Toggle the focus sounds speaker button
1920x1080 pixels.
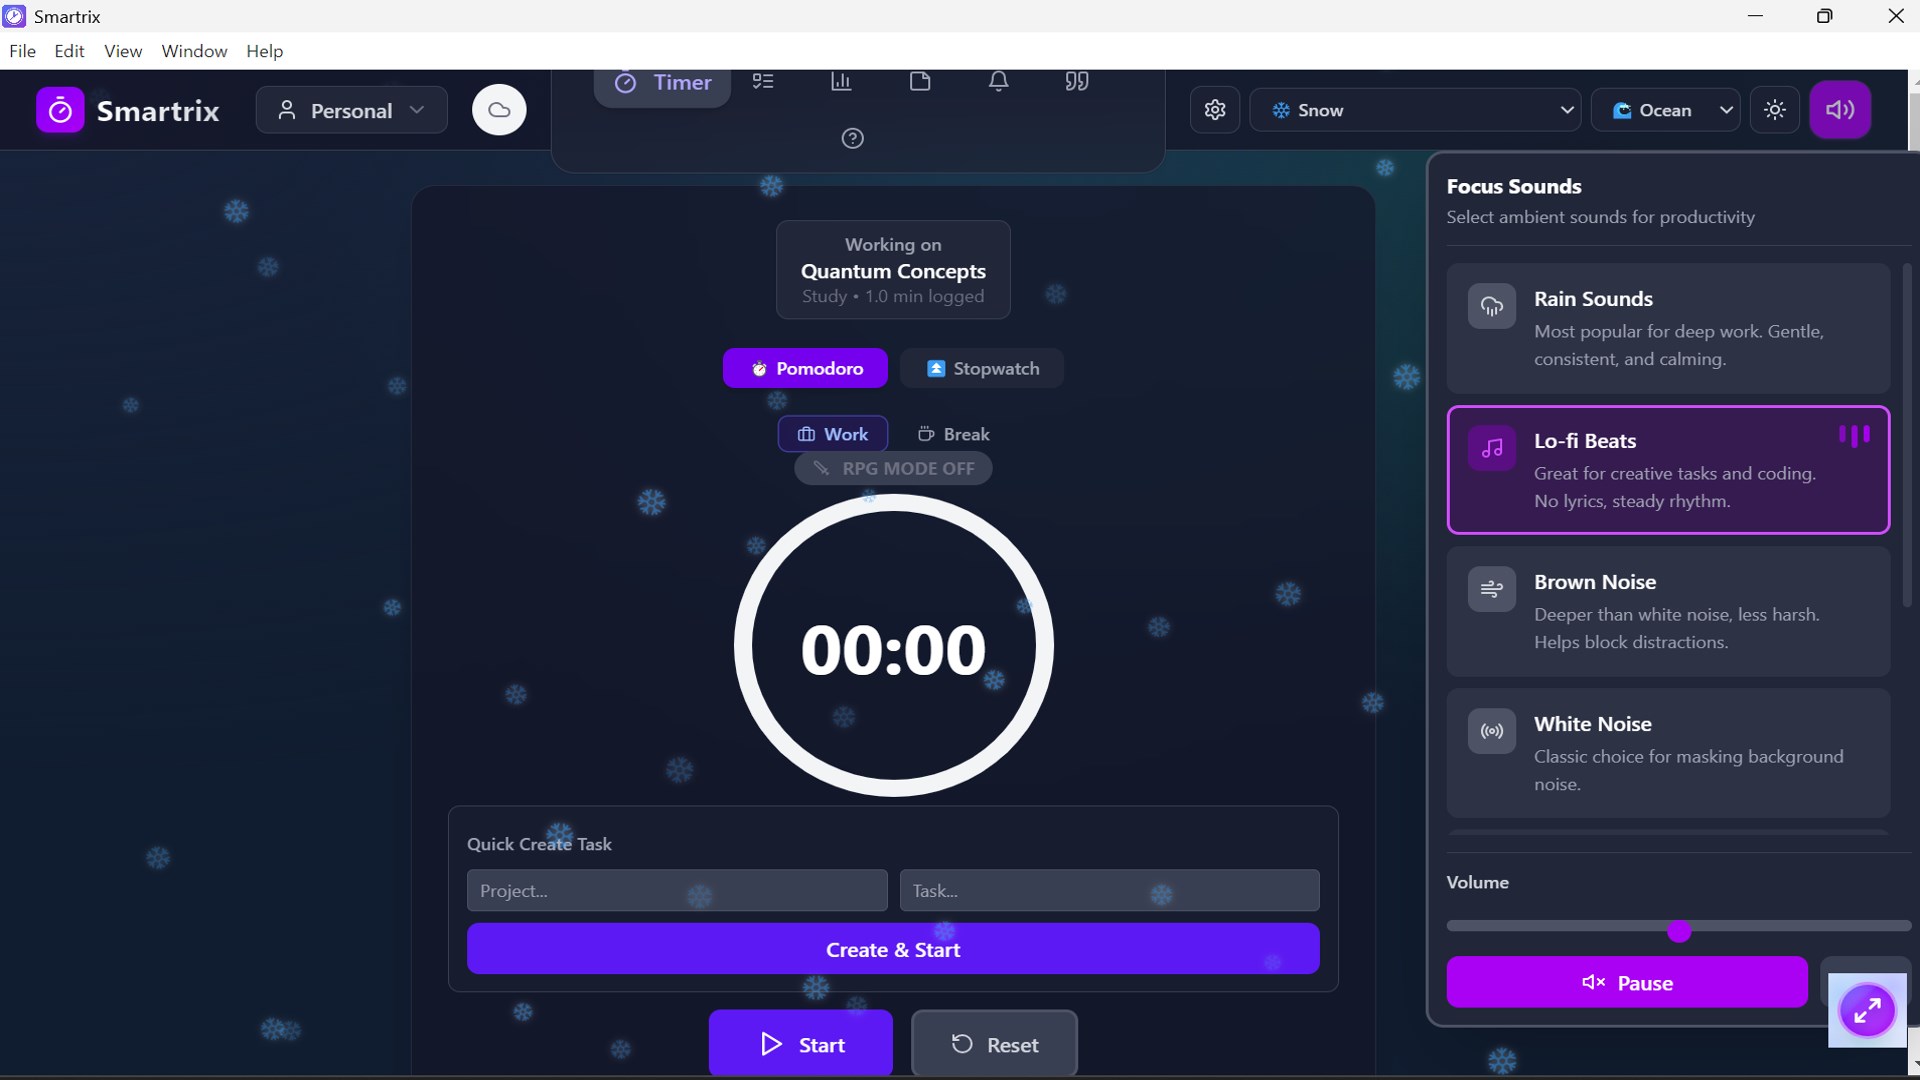tap(1840, 110)
